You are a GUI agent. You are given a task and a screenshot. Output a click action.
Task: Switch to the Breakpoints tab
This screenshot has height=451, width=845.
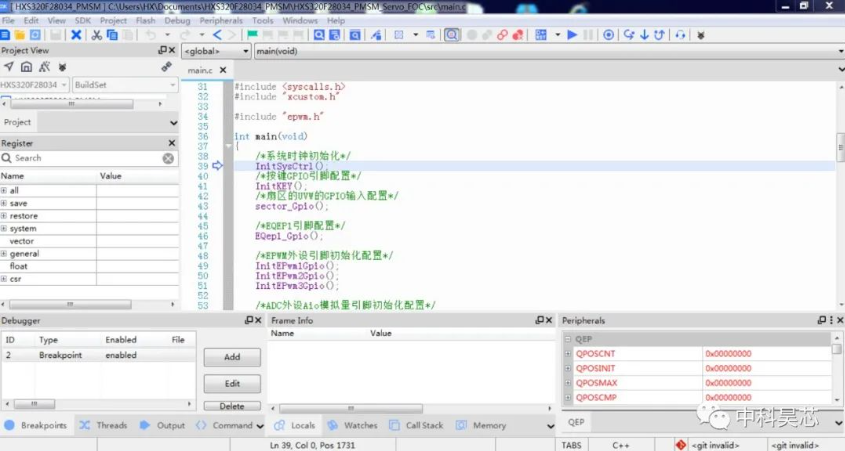[36, 425]
